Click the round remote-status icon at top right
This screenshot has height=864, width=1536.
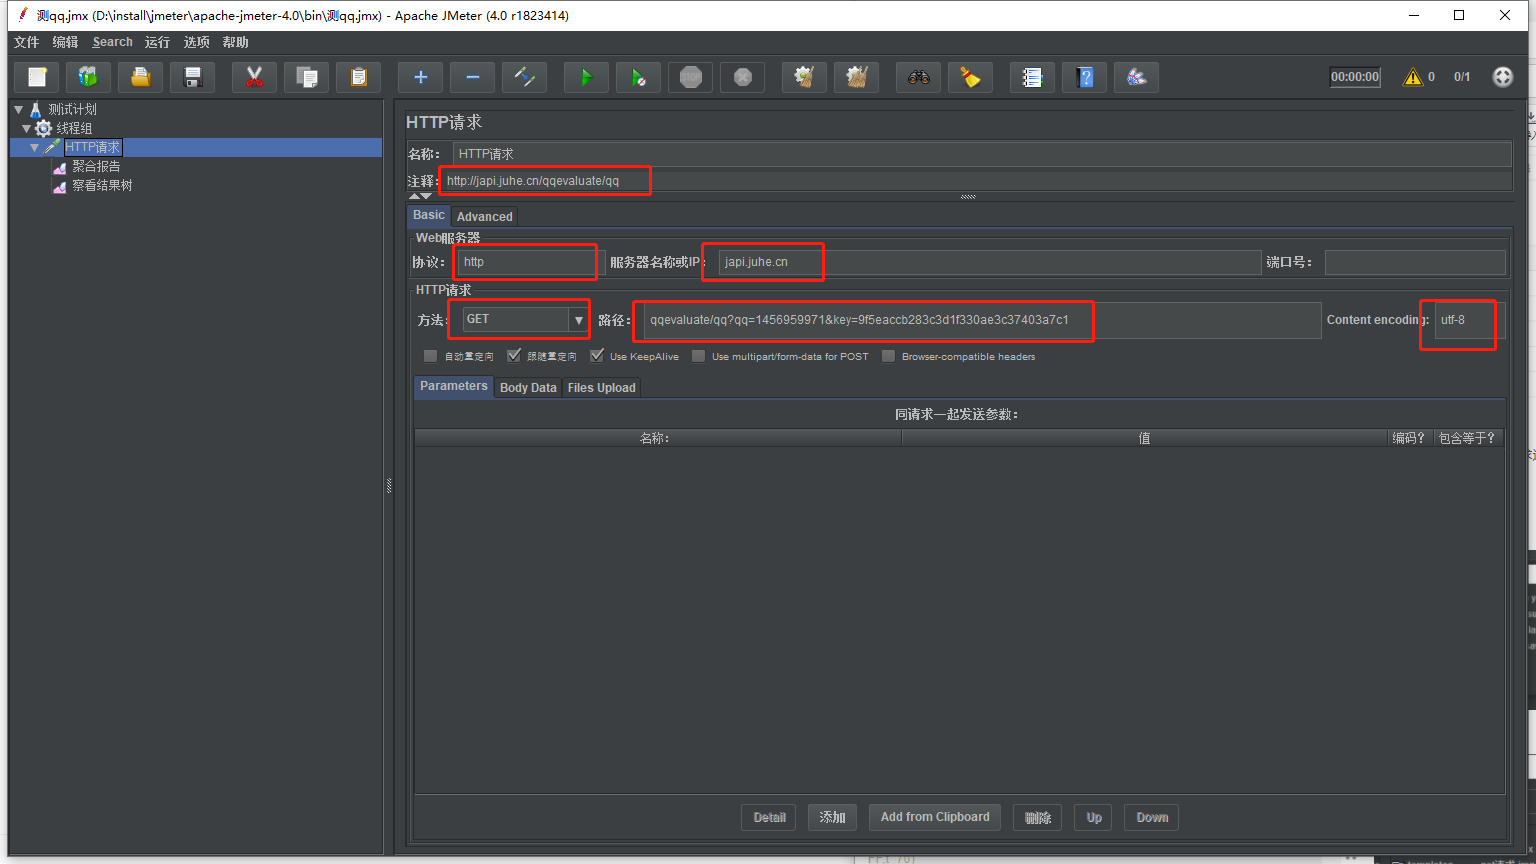click(x=1503, y=77)
